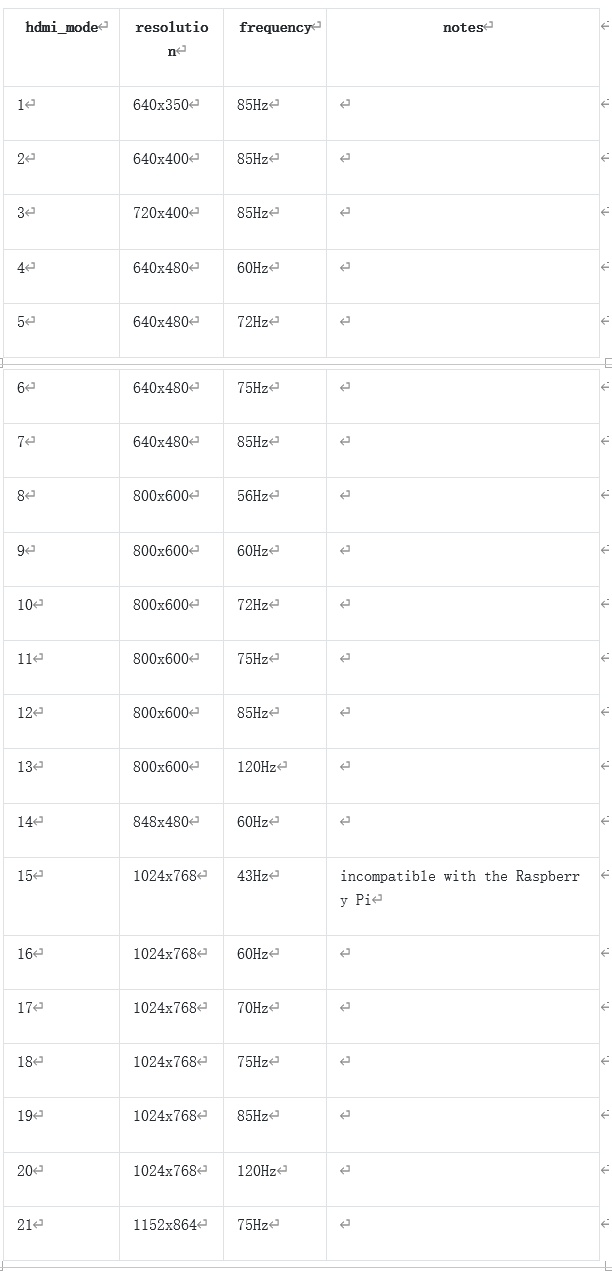
Task: Click the hdmi_mode column header
Action: (x=61, y=47)
